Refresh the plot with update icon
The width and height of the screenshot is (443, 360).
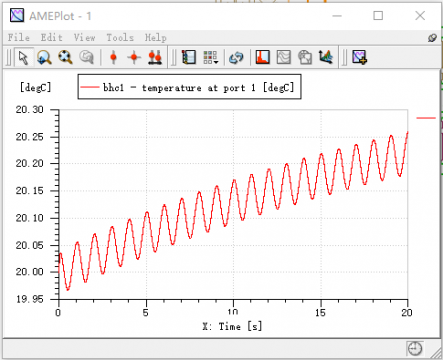pos(236,58)
